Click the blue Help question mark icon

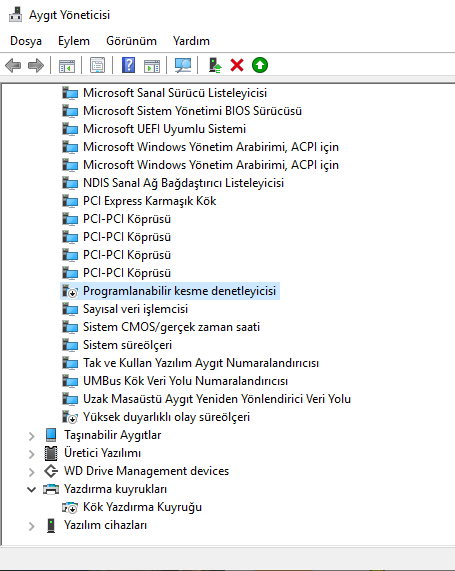[128, 66]
